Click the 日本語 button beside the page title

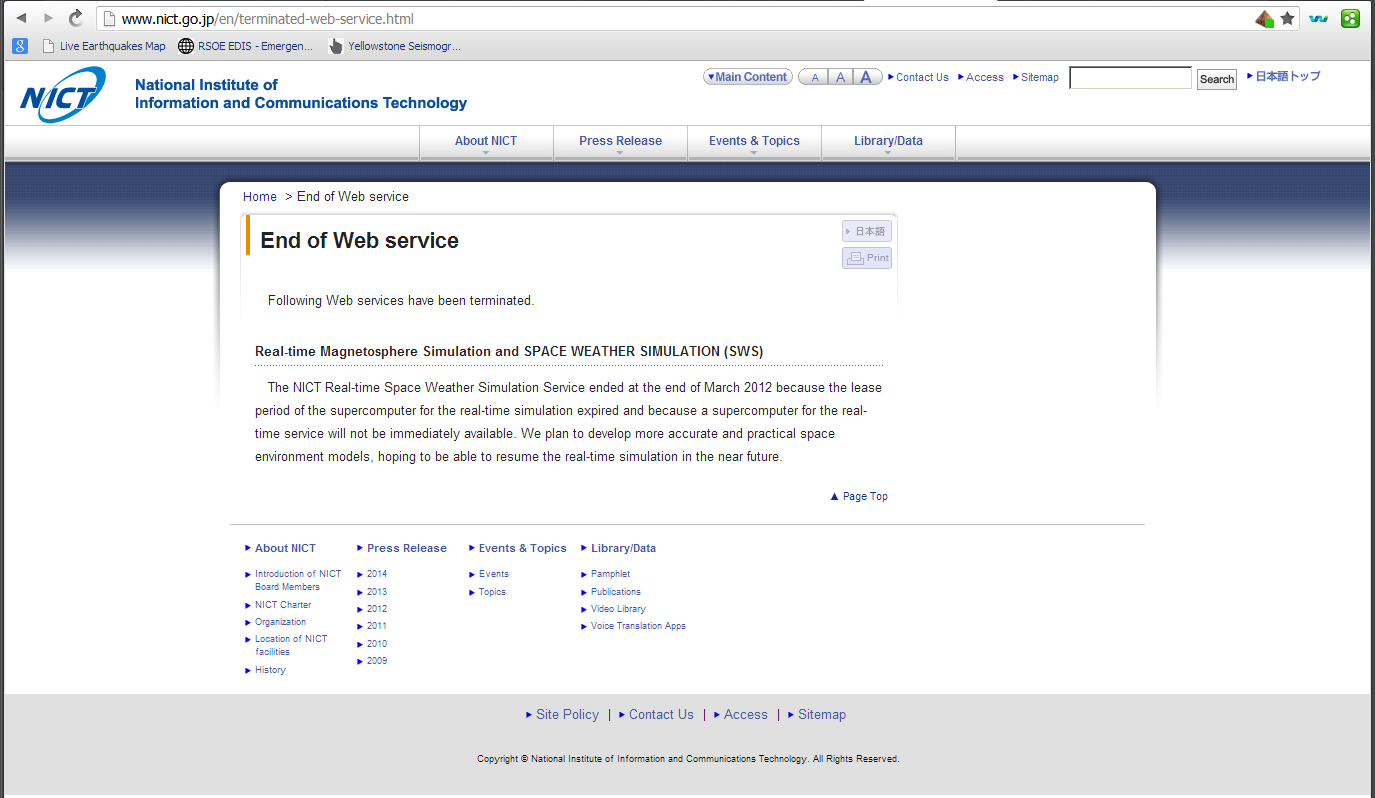(x=867, y=231)
